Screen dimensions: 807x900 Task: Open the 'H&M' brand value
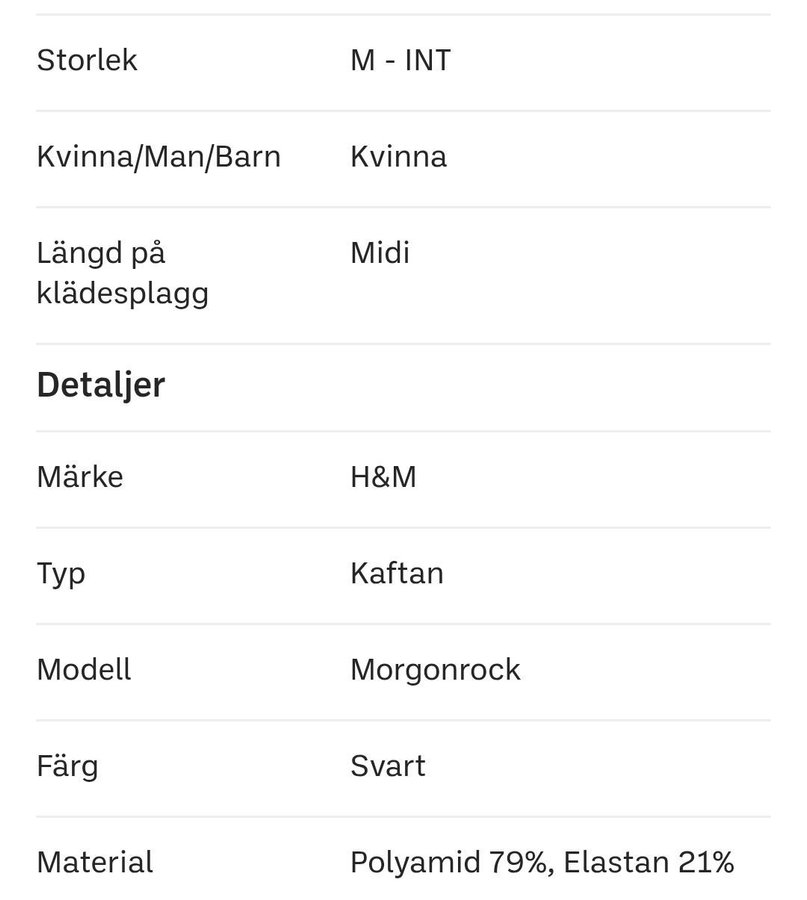click(383, 477)
